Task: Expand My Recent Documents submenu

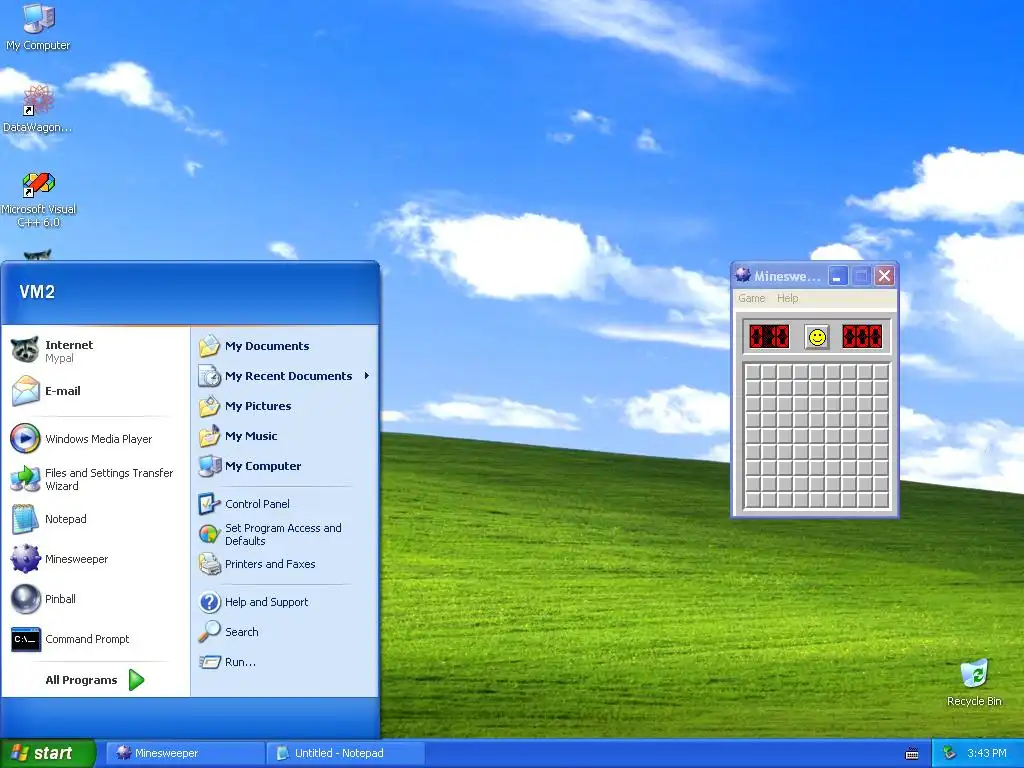Action: click(284, 376)
